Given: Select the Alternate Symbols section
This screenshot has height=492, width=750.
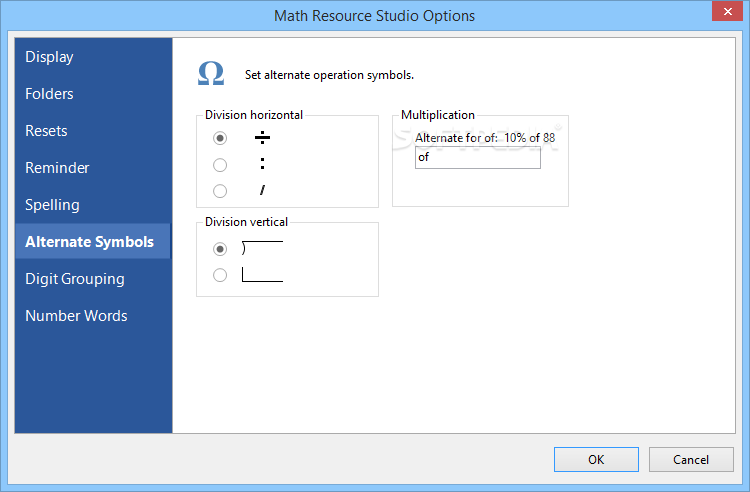Looking at the screenshot, I should 93,241.
